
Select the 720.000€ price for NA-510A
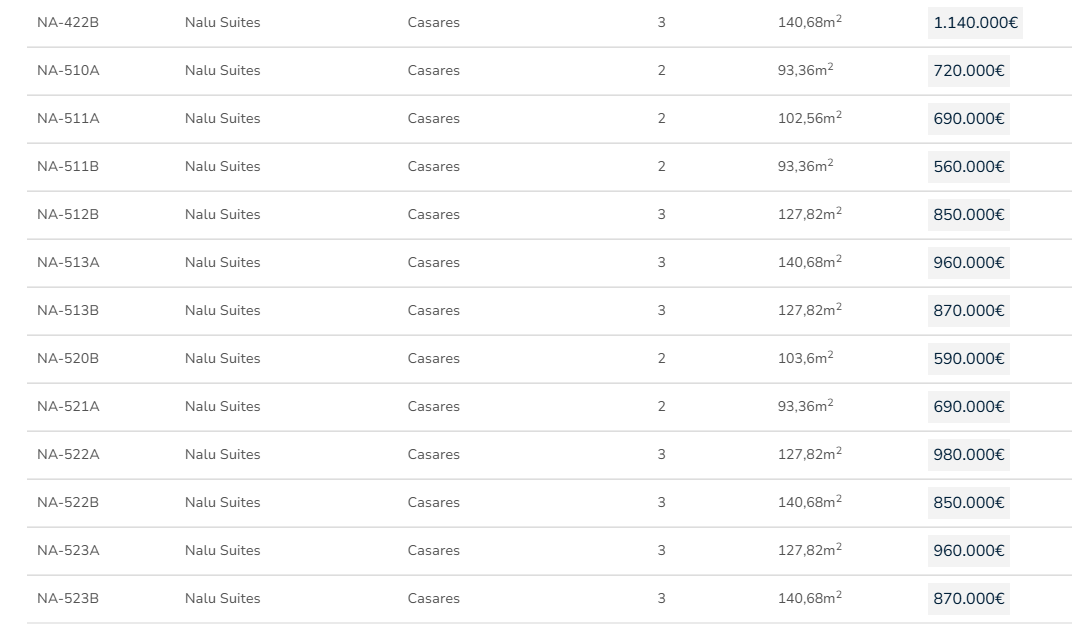click(968, 71)
